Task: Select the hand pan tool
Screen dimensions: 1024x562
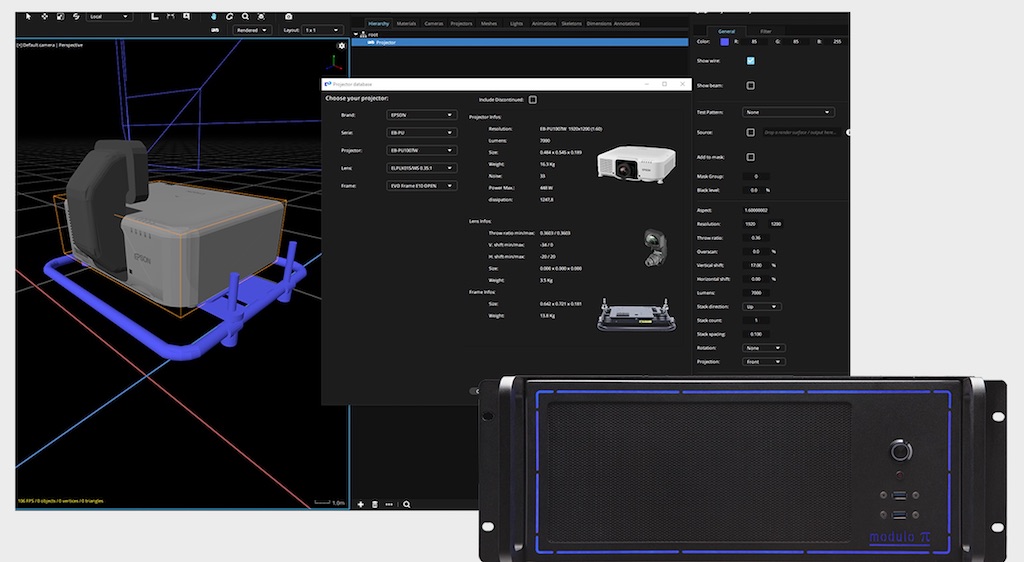Action: coord(214,16)
